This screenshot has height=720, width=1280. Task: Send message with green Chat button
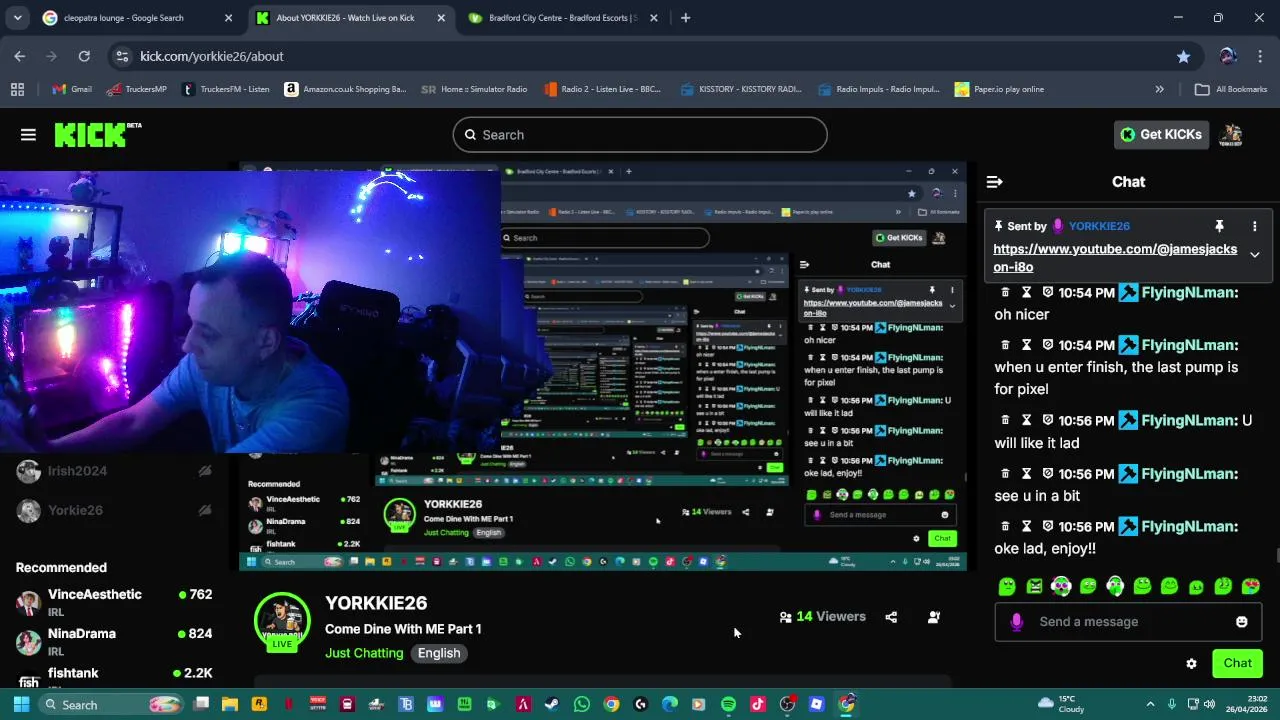(x=1237, y=663)
